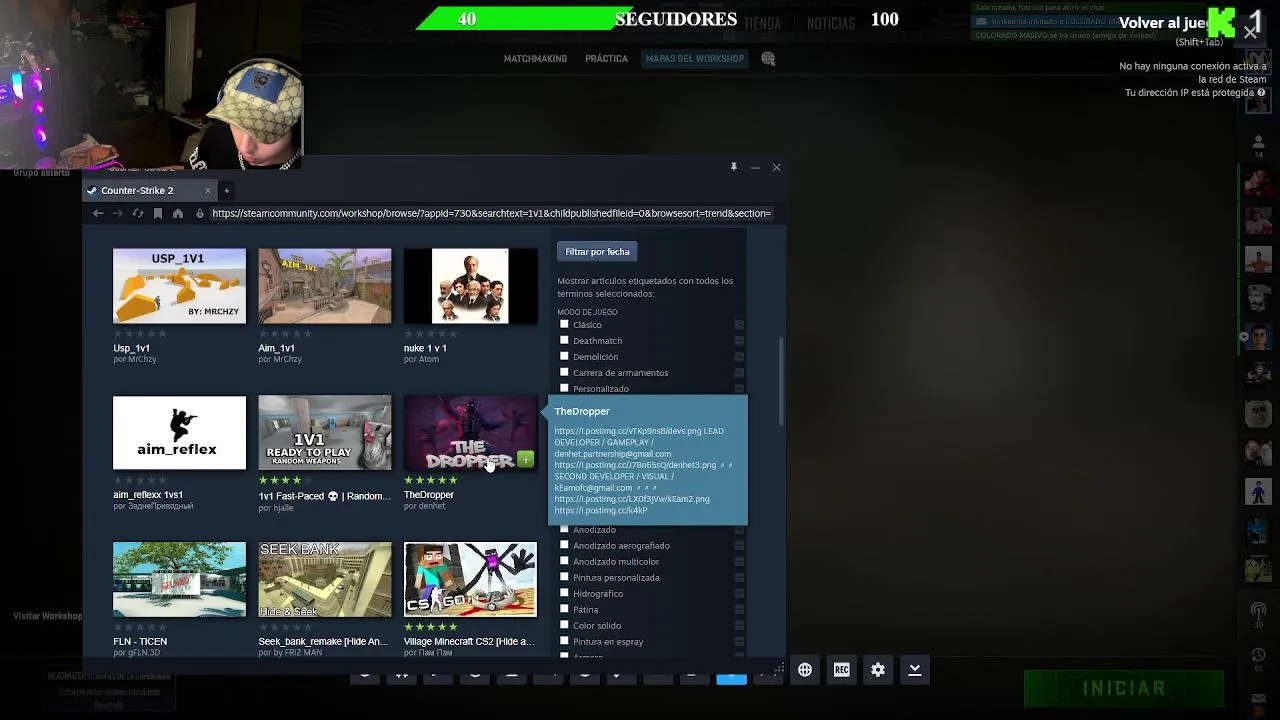Click Filtrar por fecha button
This screenshot has height=720, width=1280.
(597, 252)
